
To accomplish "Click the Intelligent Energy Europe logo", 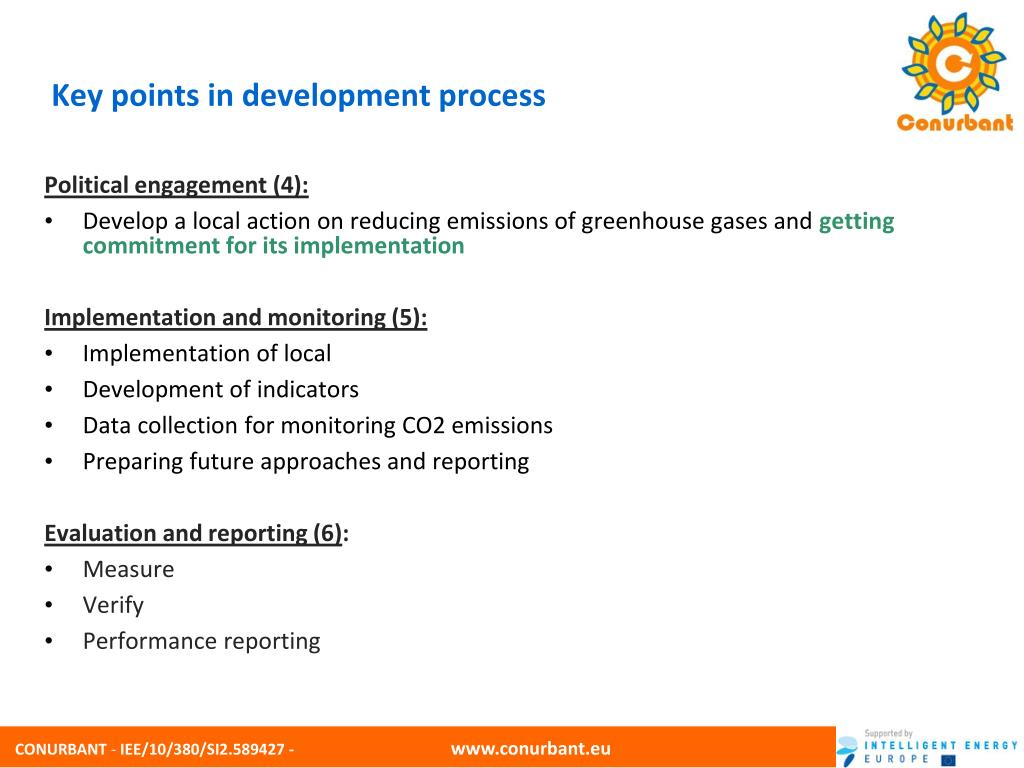I will tap(927, 748).
